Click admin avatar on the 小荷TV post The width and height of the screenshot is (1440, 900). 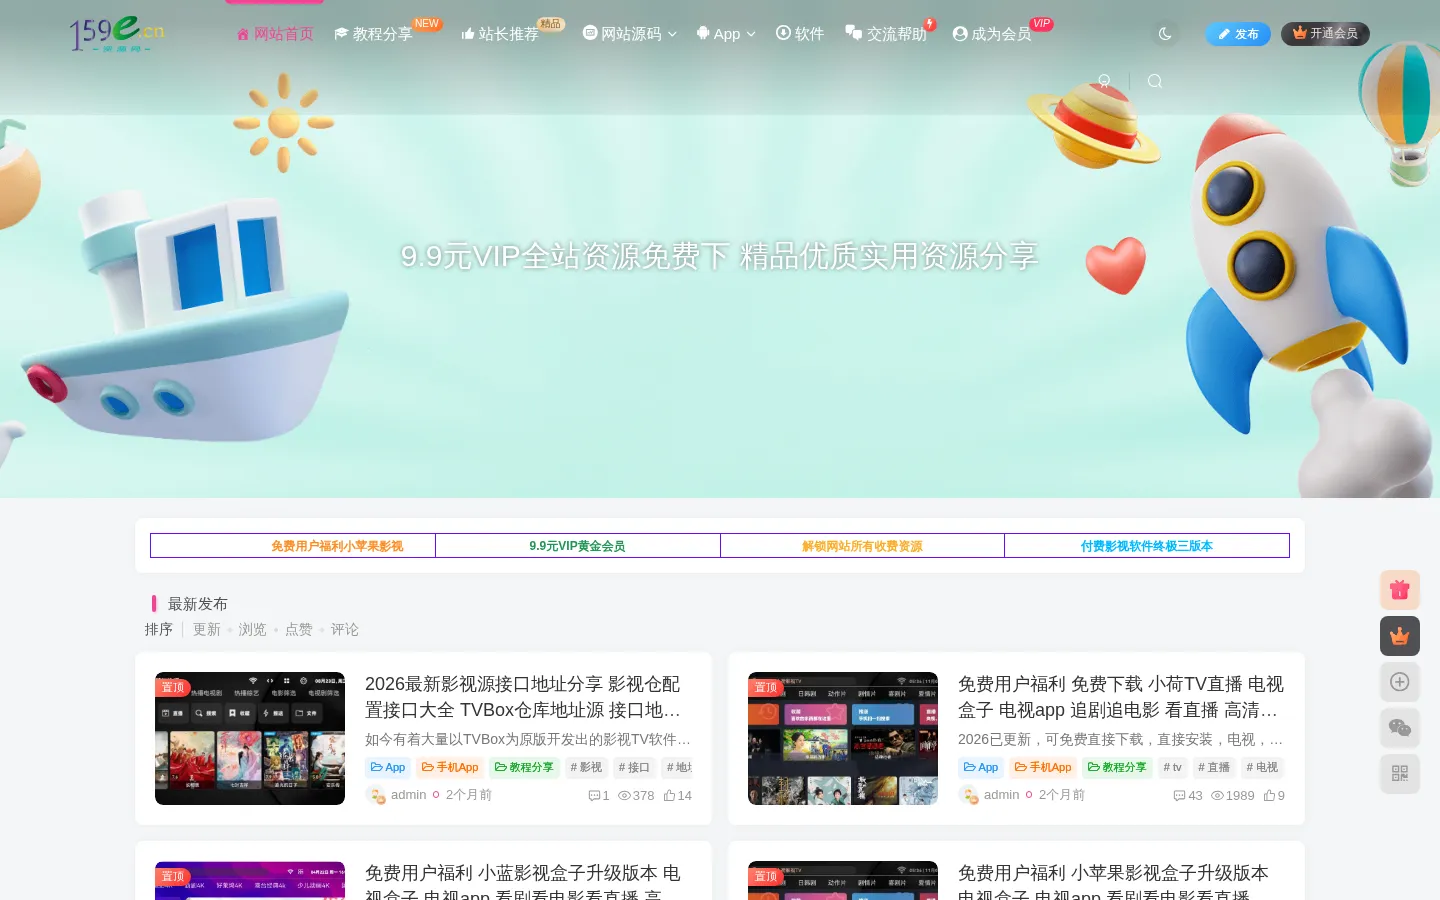coord(969,795)
